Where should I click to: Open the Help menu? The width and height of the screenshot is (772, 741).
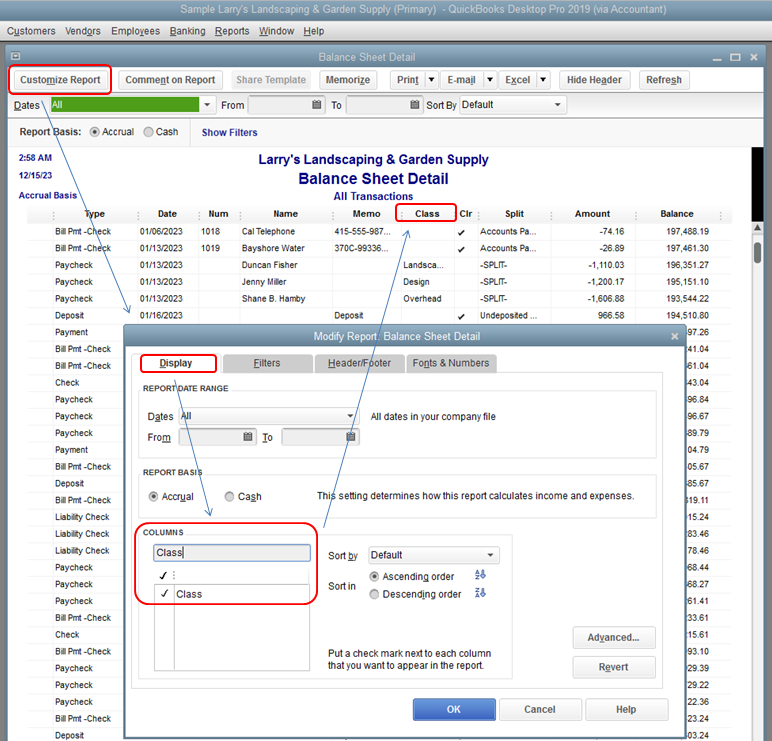coord(314,31)
